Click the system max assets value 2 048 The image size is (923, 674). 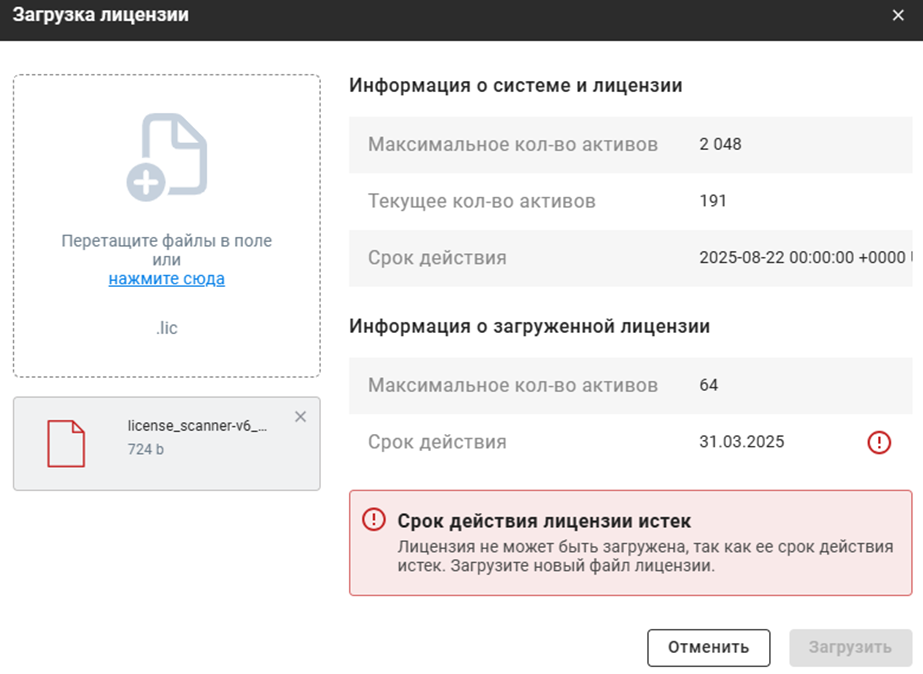point(720,144)
